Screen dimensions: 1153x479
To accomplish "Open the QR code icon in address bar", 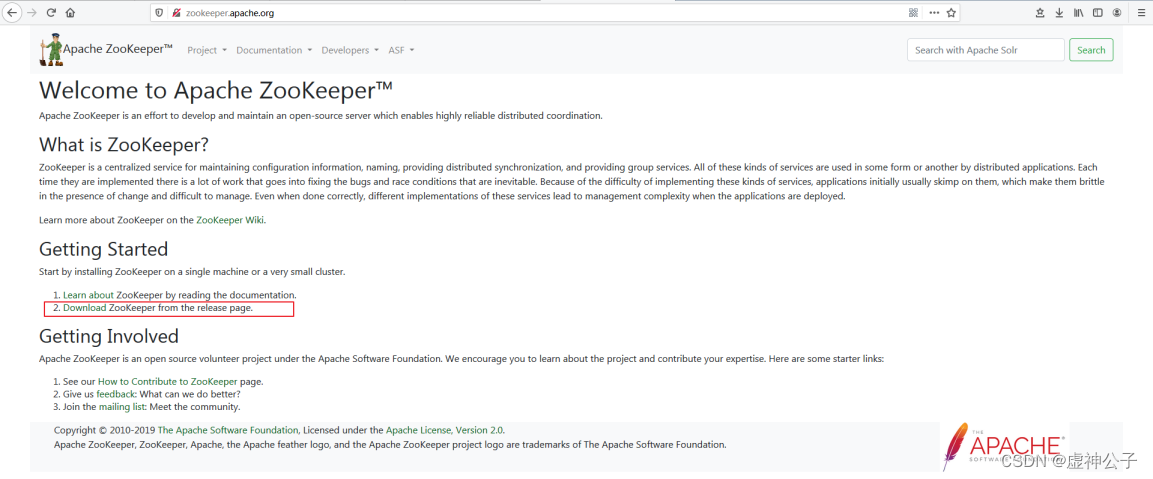I will 913,13.
